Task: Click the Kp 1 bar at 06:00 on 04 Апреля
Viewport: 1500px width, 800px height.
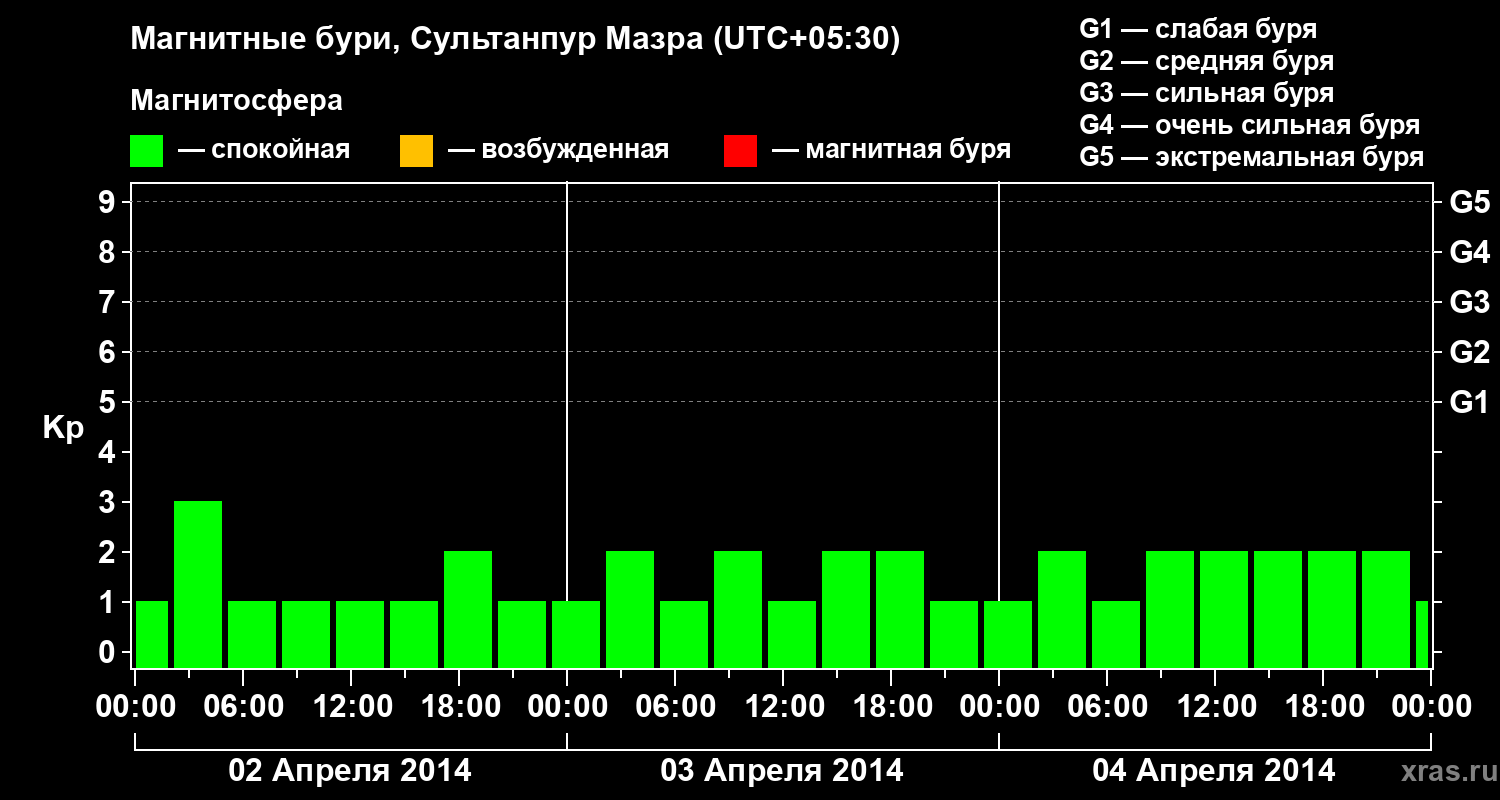Action: click(x=1116, y=634)
